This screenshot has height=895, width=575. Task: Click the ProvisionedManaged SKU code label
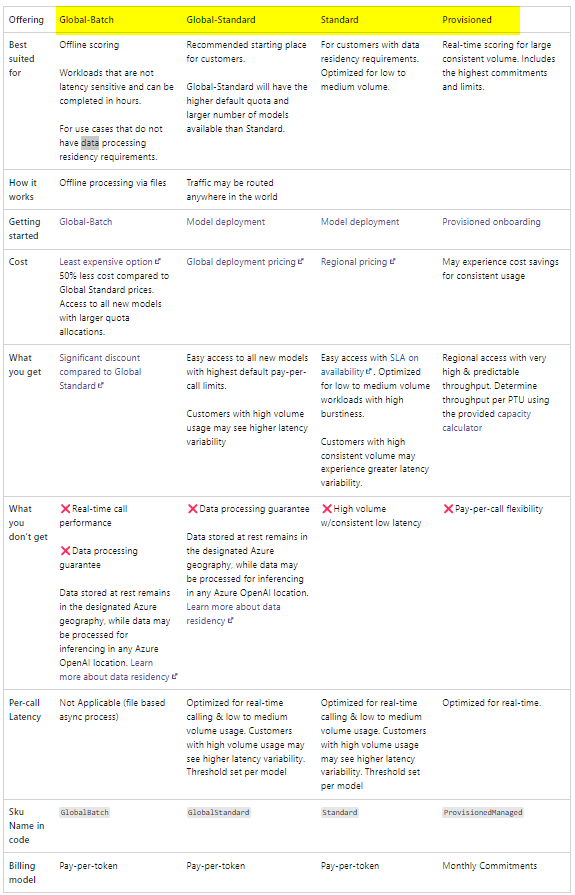tap(482, 812)
